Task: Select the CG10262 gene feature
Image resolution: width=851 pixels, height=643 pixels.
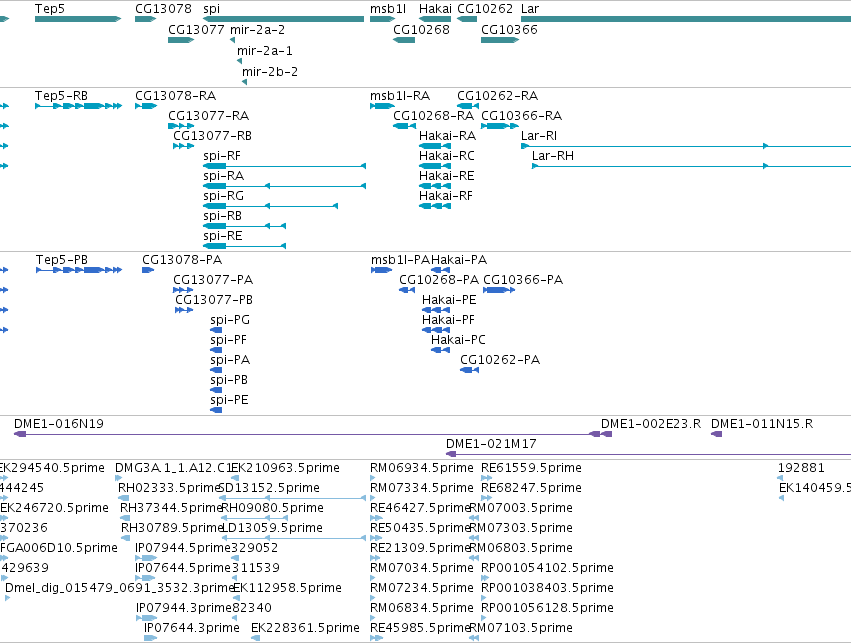Action: (467, 19)
